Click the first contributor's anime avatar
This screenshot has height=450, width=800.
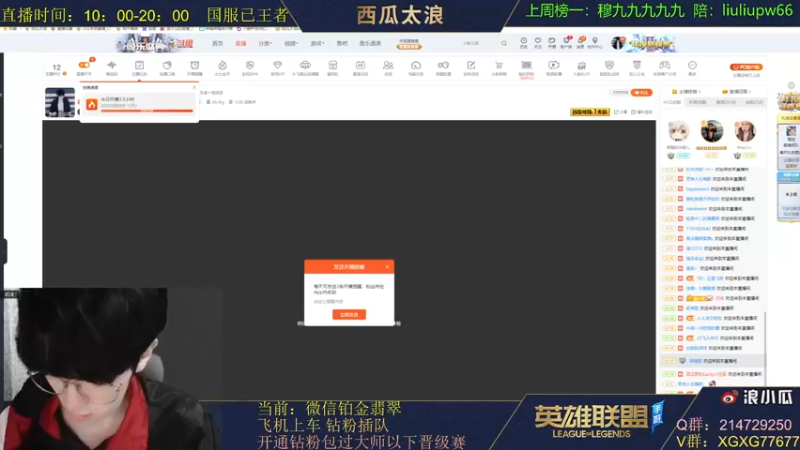[679, 131]
